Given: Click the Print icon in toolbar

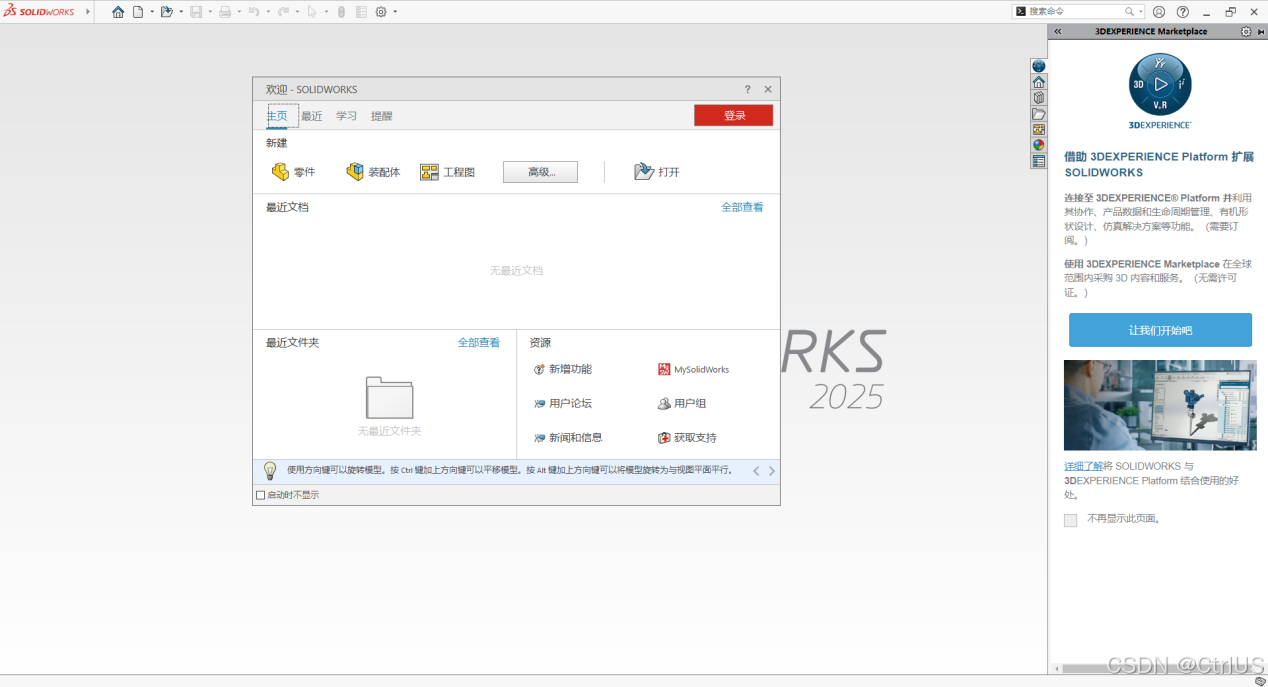Looking at the screenshot, I should click(224, 12).
